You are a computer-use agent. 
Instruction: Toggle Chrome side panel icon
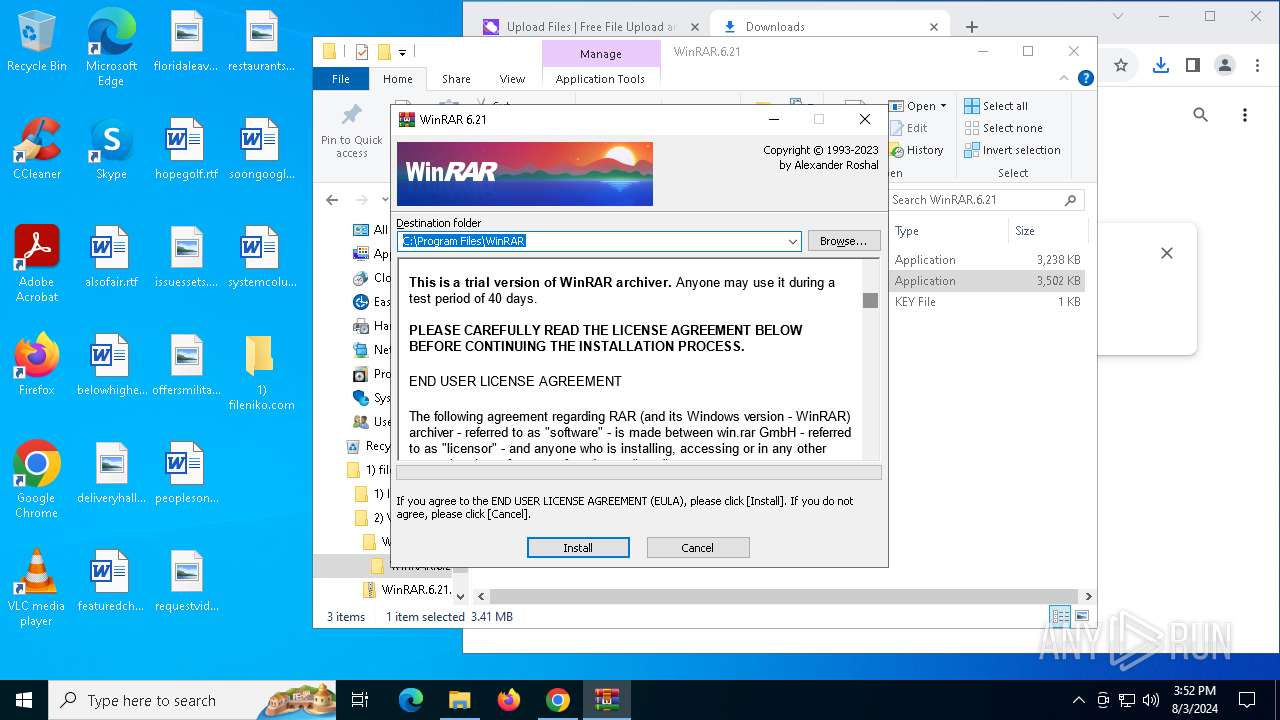1192,65
